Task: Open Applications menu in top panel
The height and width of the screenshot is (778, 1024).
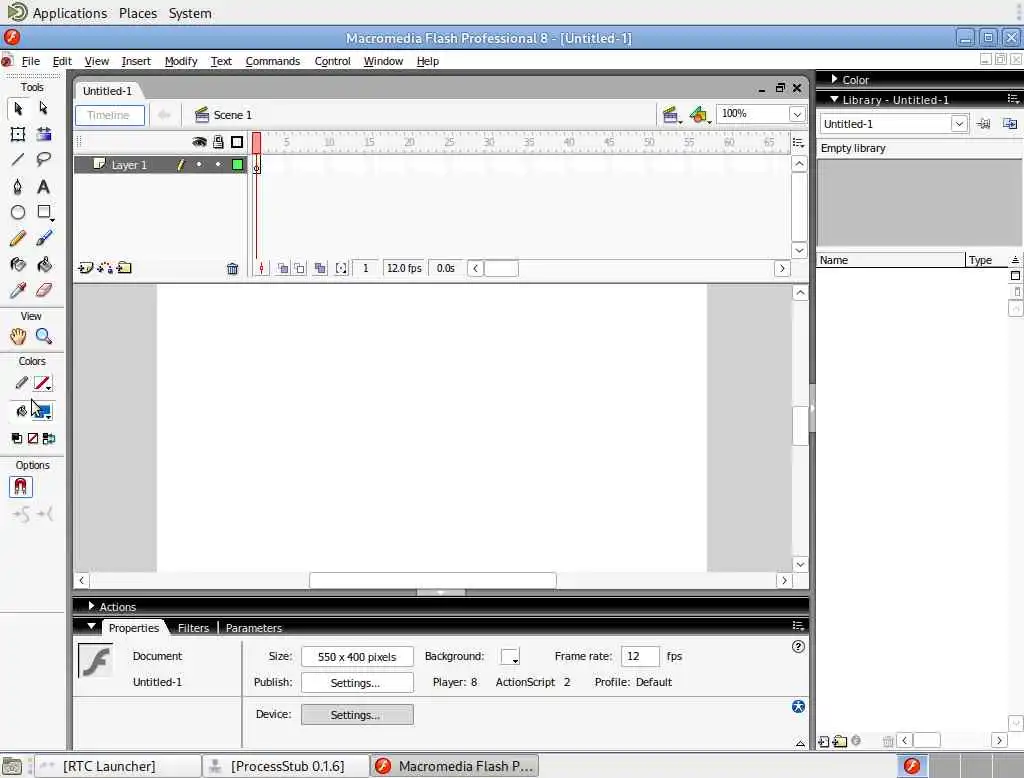Action: point(70,13)
